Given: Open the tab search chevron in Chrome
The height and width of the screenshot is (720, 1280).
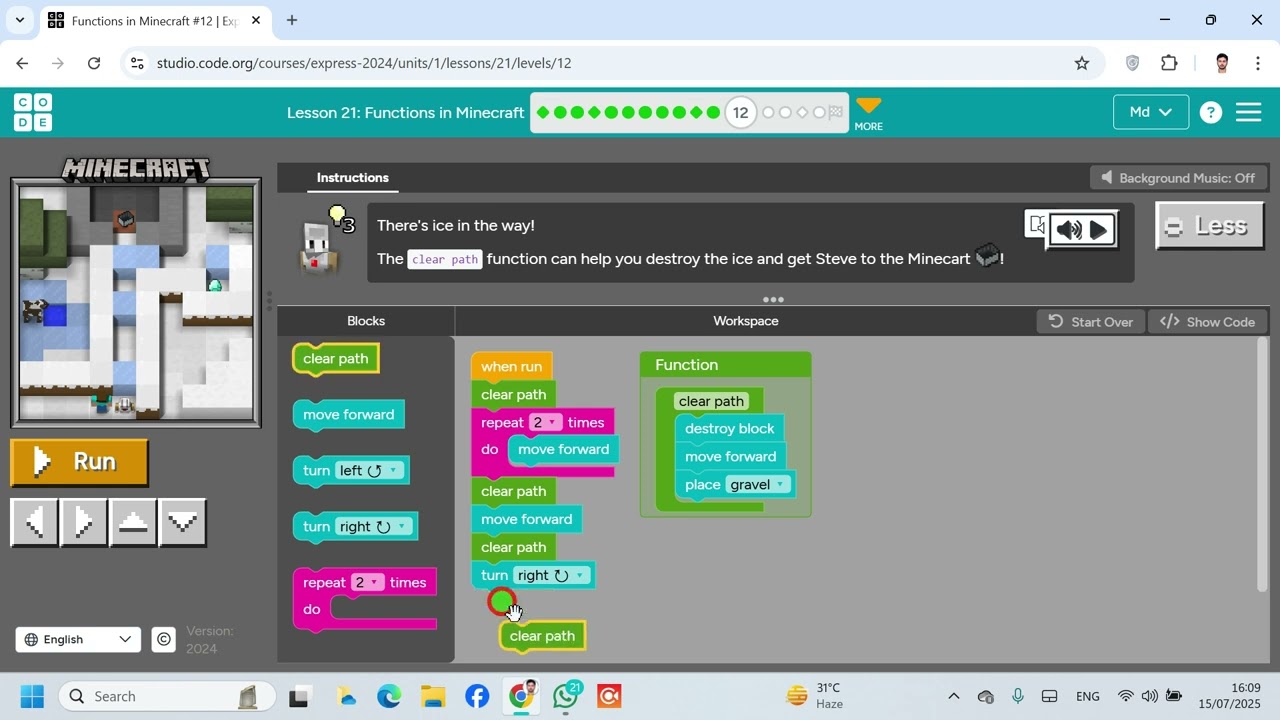Looking at the screenshot, I should tap(19, 20).
